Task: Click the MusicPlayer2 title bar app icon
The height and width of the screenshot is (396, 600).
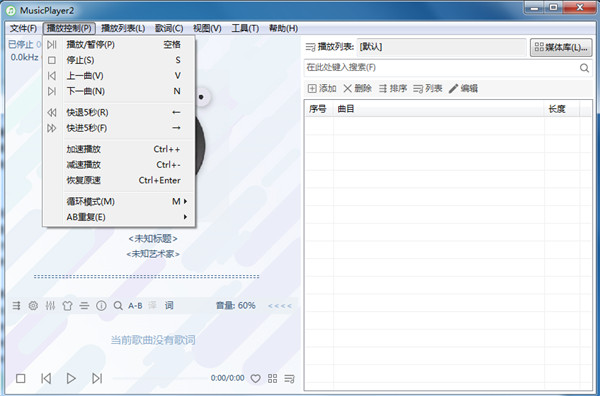Action: pos(11,10)
